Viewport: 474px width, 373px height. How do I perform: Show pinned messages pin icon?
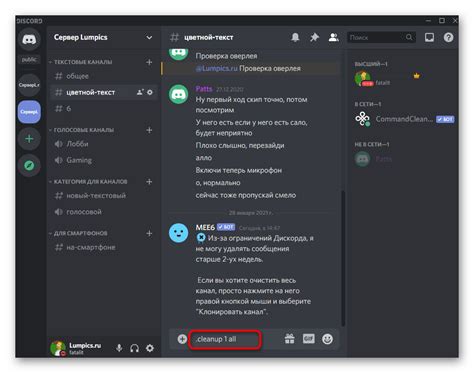(314, 37)
